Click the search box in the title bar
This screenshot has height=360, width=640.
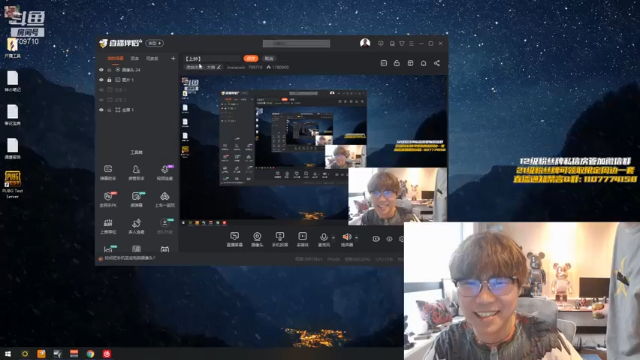[296, 43]
